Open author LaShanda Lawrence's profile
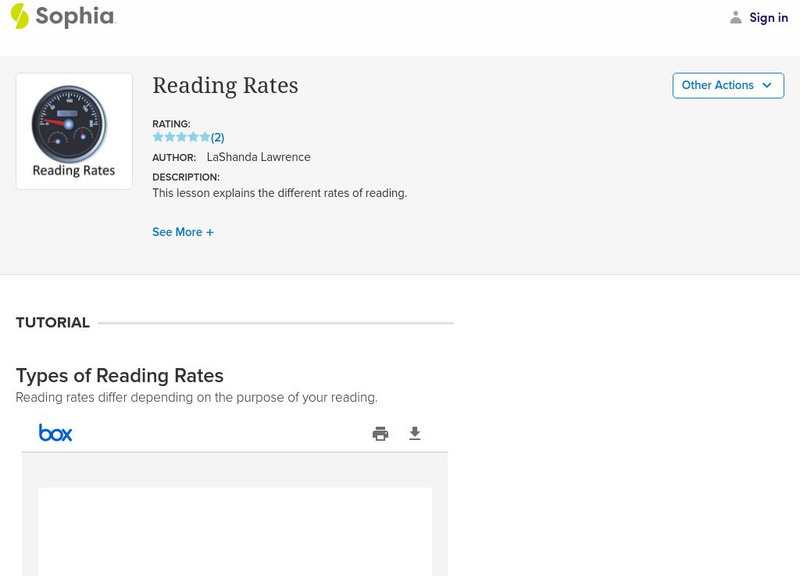Screen dimensions: 800x576 coord(258,157)
